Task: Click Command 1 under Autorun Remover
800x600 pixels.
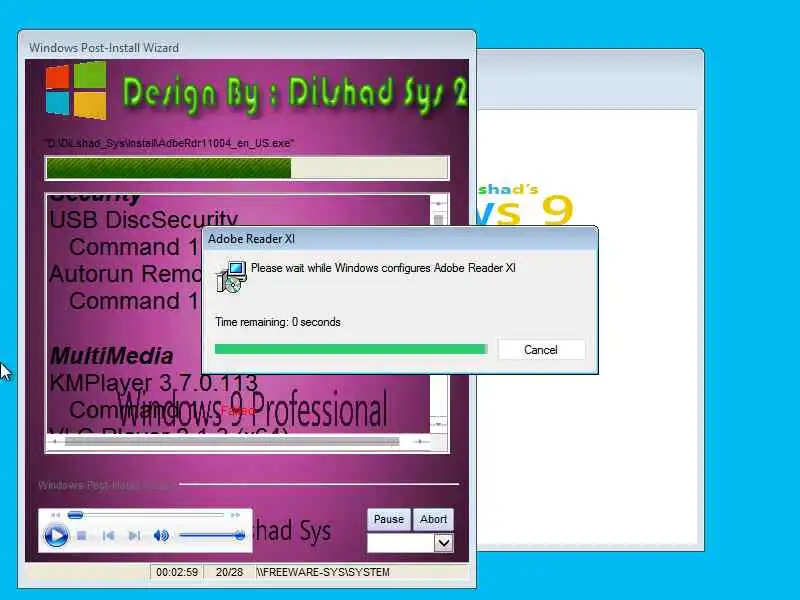Action: (x=134, y=301)
